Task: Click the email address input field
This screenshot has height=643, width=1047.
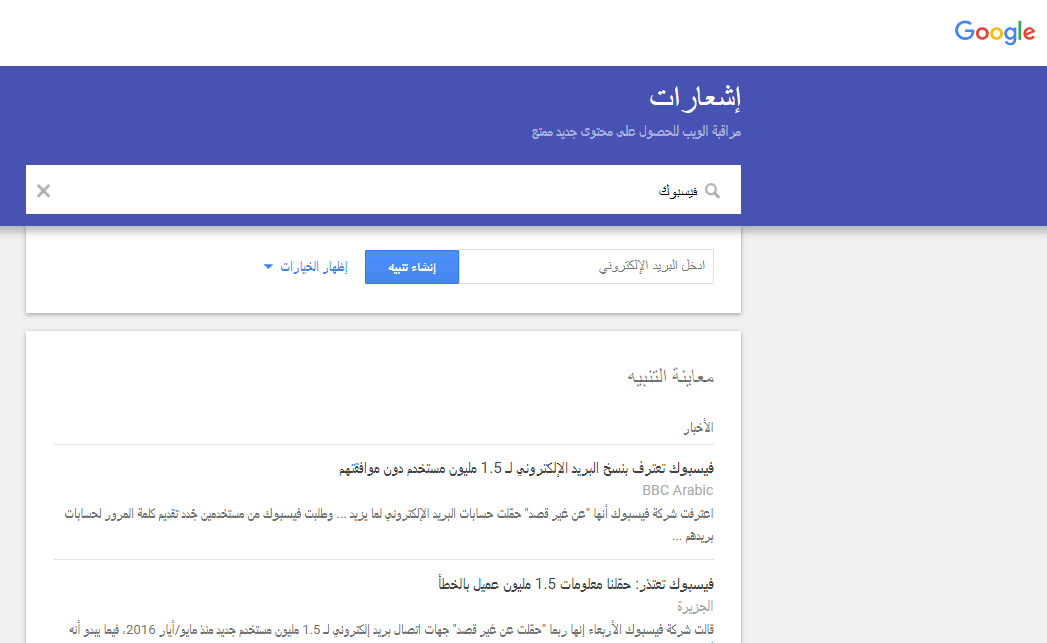Action: [x=586, y=266]
